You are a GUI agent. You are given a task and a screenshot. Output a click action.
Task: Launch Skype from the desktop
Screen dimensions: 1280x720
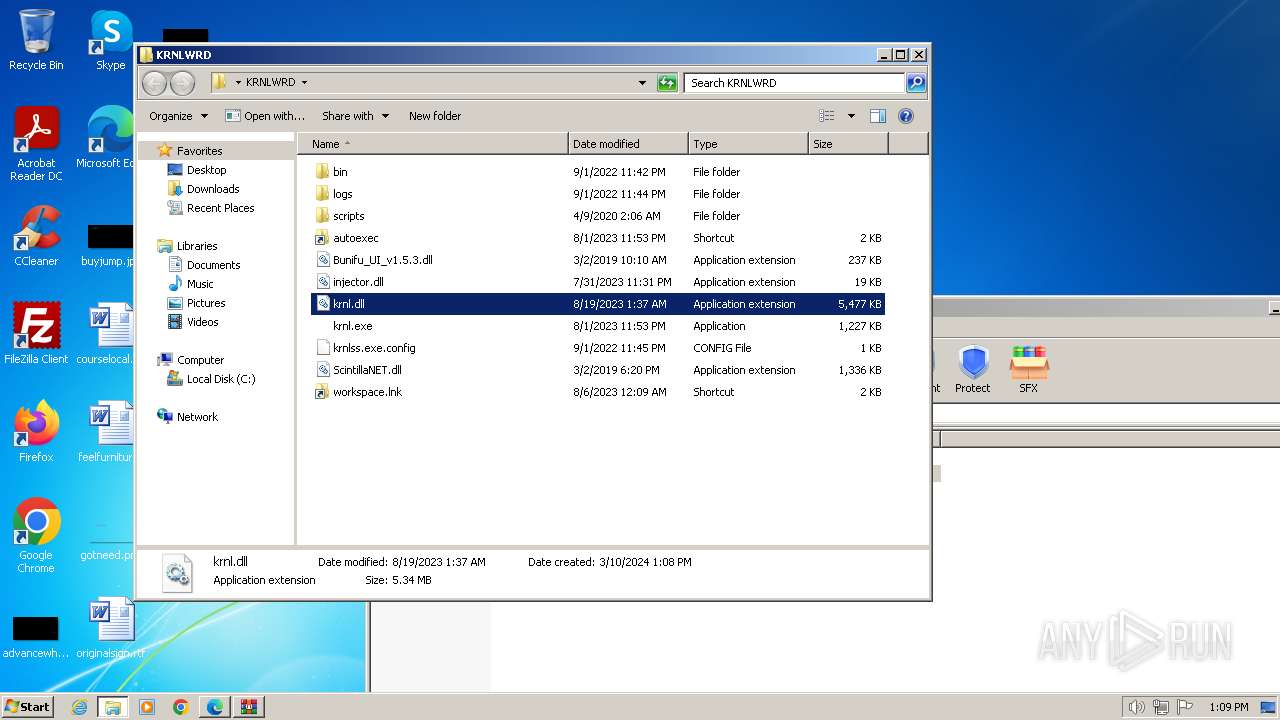110,40
